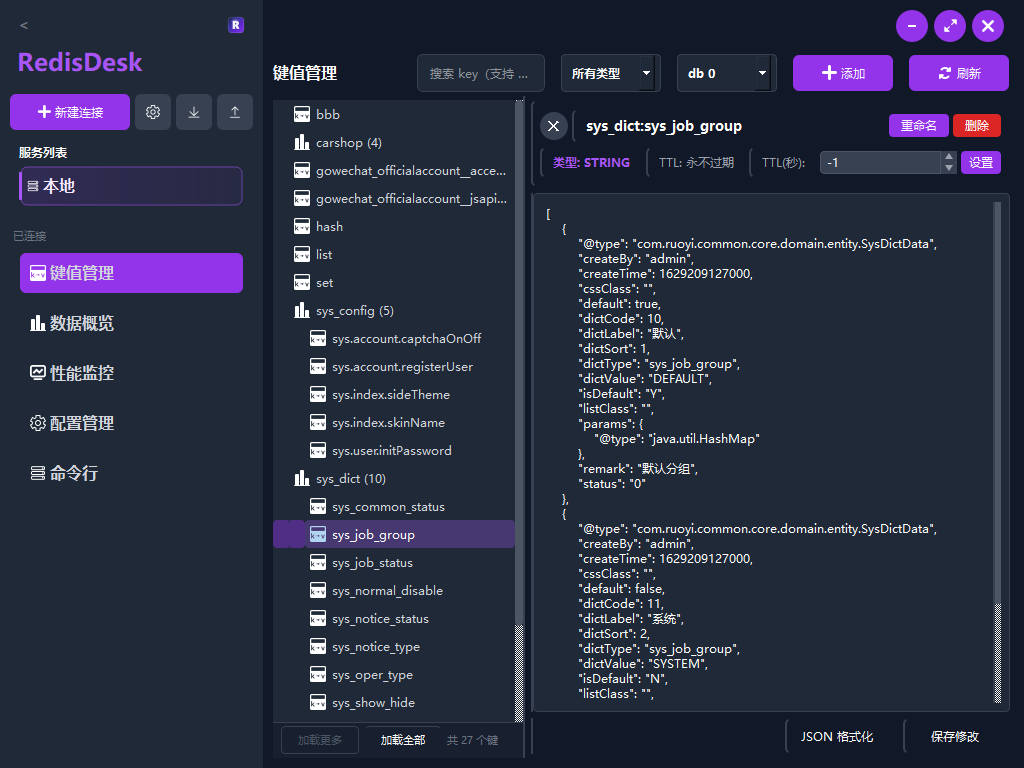This screenshot has width=1024, height=768.
Task: Focus the key search input field
Action: point(481,73)
